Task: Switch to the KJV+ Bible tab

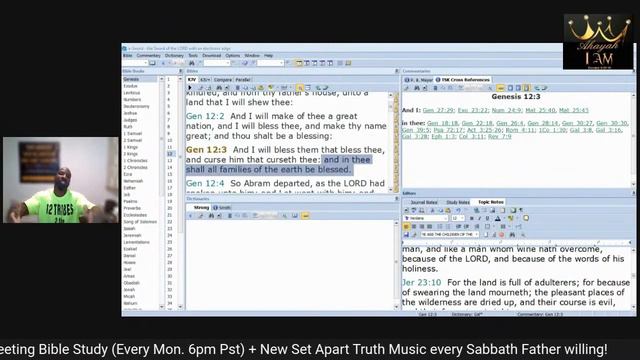Action: pos(205,80)
